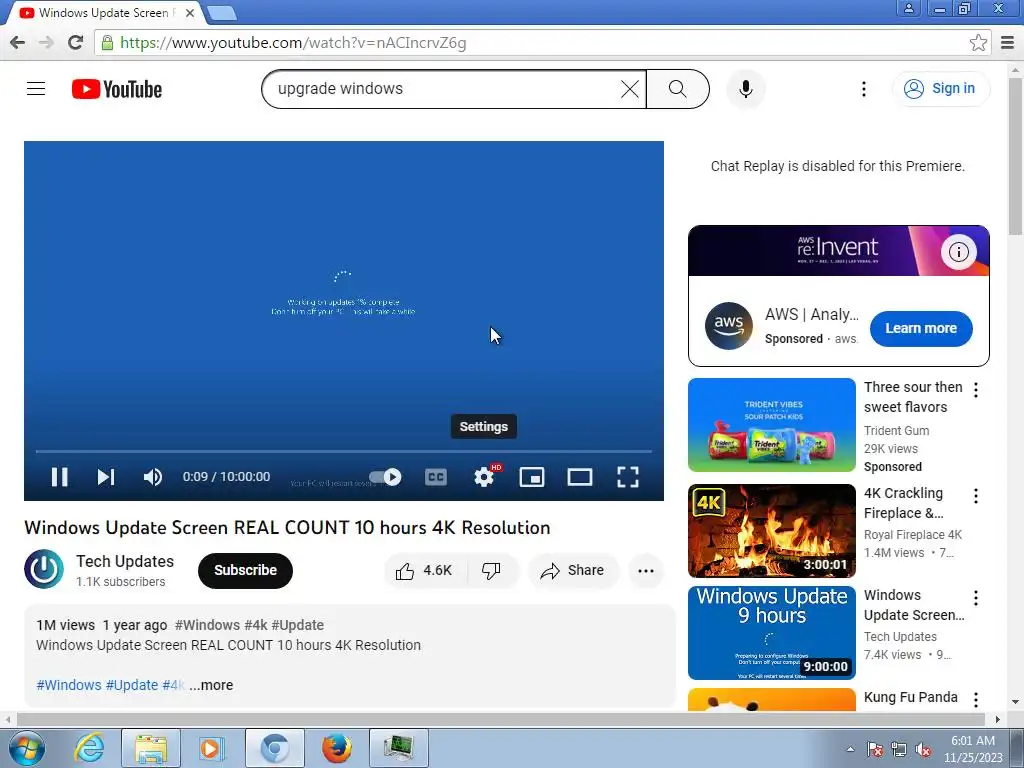Go back in browser history
This screenshot has height=768, width=1024.
(18, 43)
